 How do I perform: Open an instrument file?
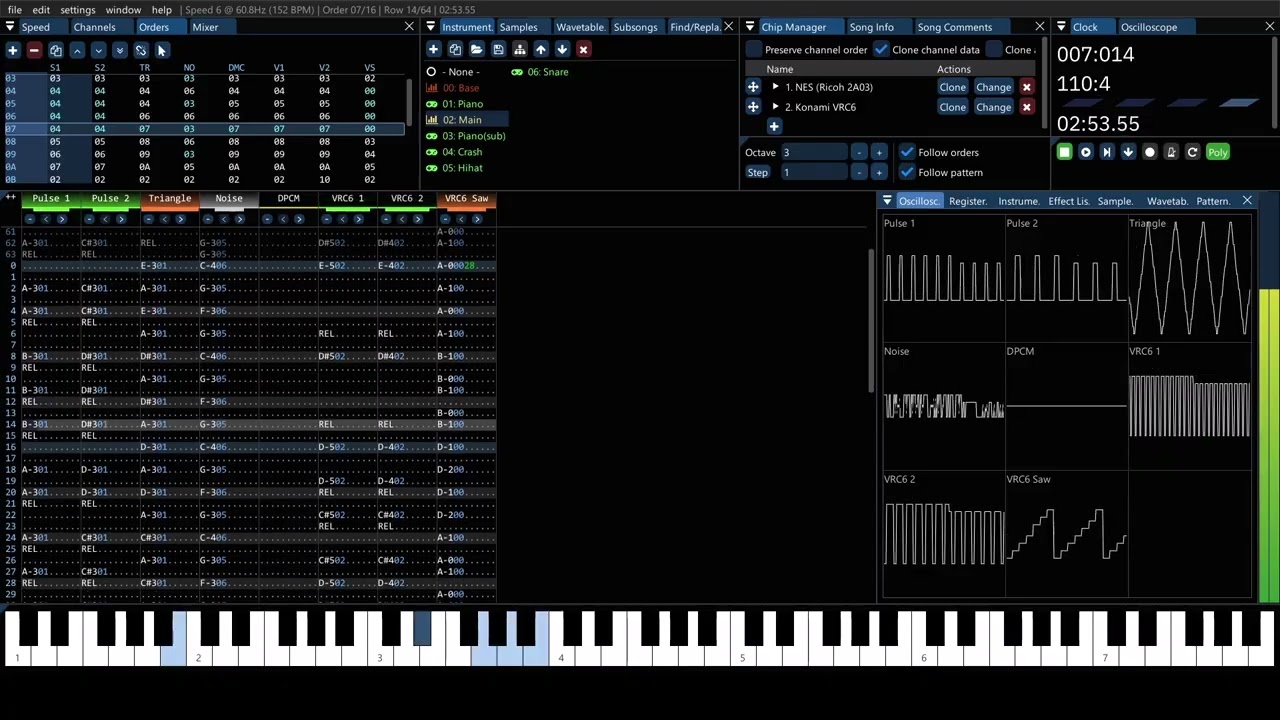coord(476,50)
